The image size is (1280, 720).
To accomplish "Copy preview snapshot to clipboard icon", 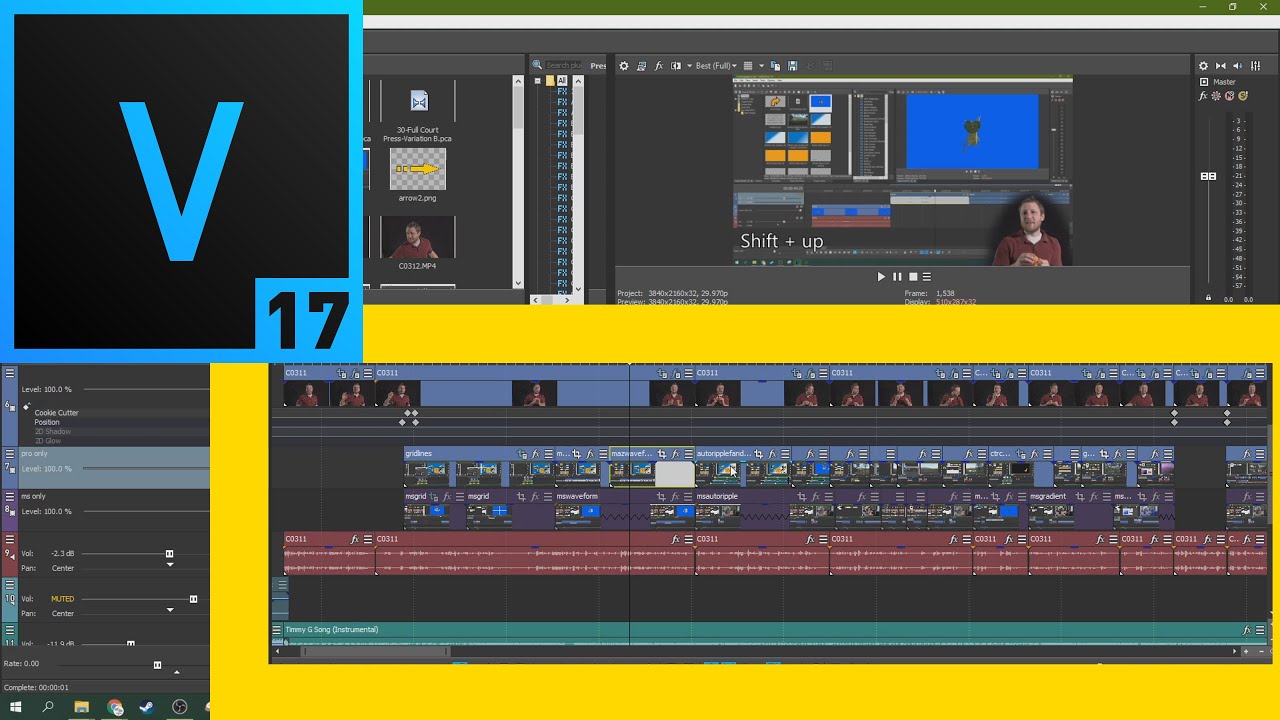I will (776, 66).
